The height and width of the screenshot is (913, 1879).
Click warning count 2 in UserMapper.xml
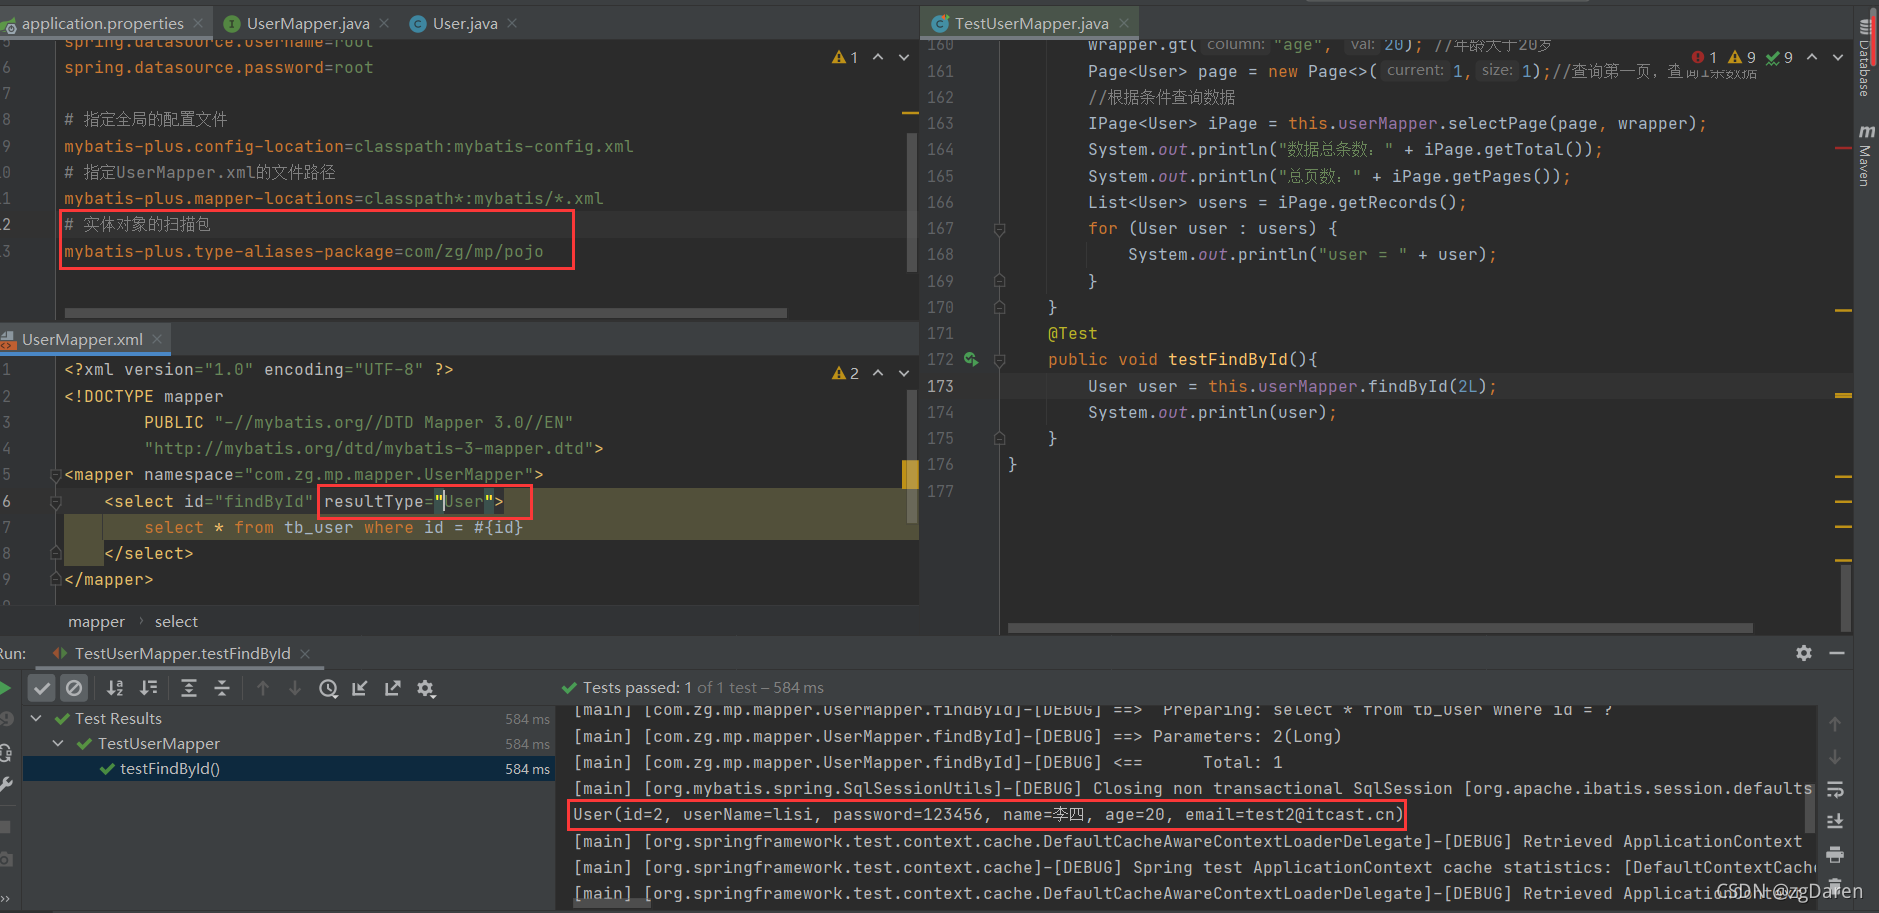846,373
